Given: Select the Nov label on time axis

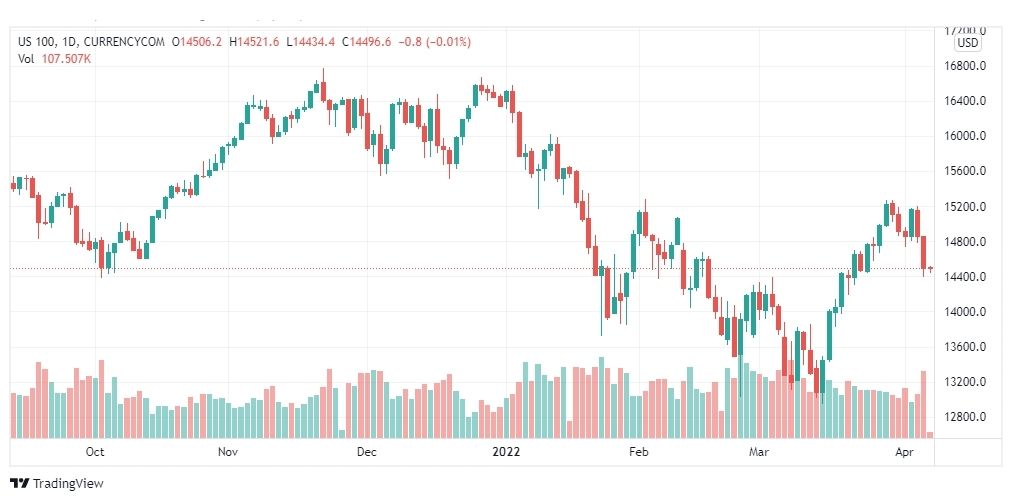Looking at the screenshot, I should click(228, 452).
